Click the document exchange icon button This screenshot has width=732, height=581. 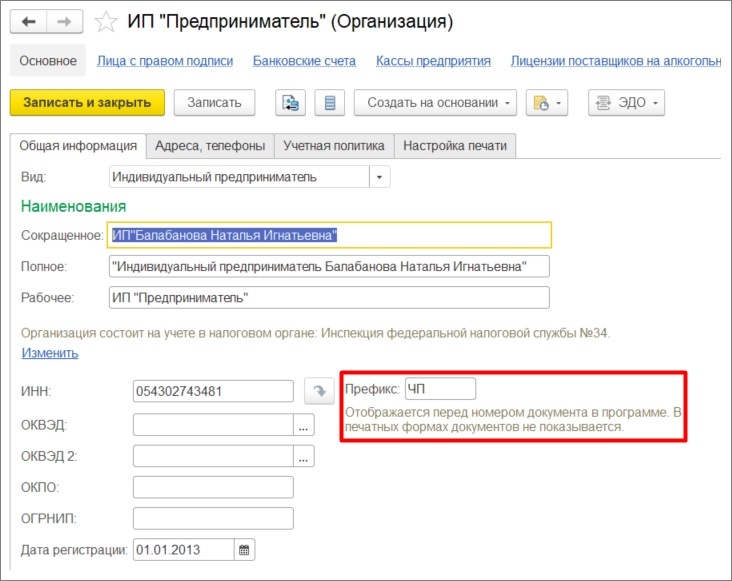290,103
